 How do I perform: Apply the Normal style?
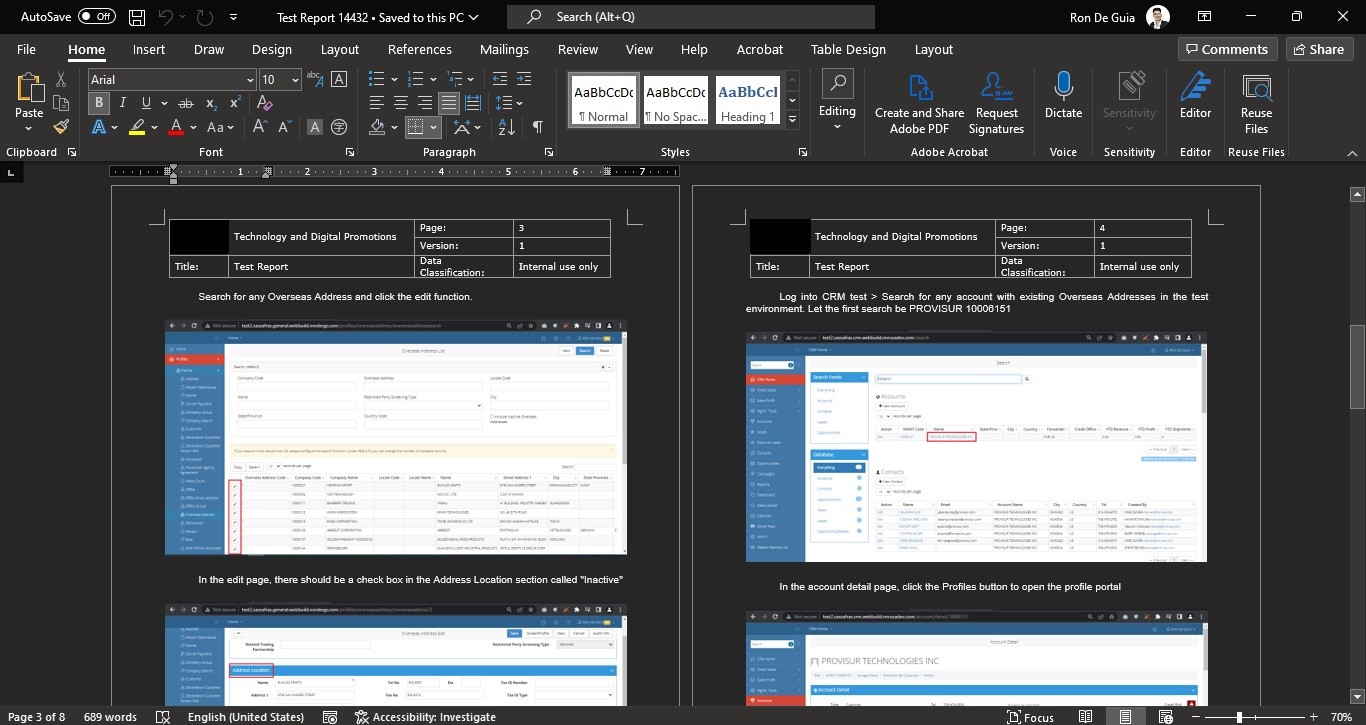point(603,100)
